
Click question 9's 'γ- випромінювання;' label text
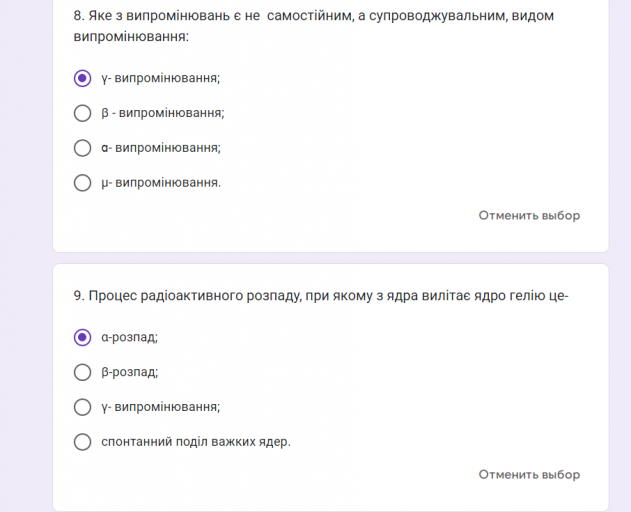click(161, 407)
